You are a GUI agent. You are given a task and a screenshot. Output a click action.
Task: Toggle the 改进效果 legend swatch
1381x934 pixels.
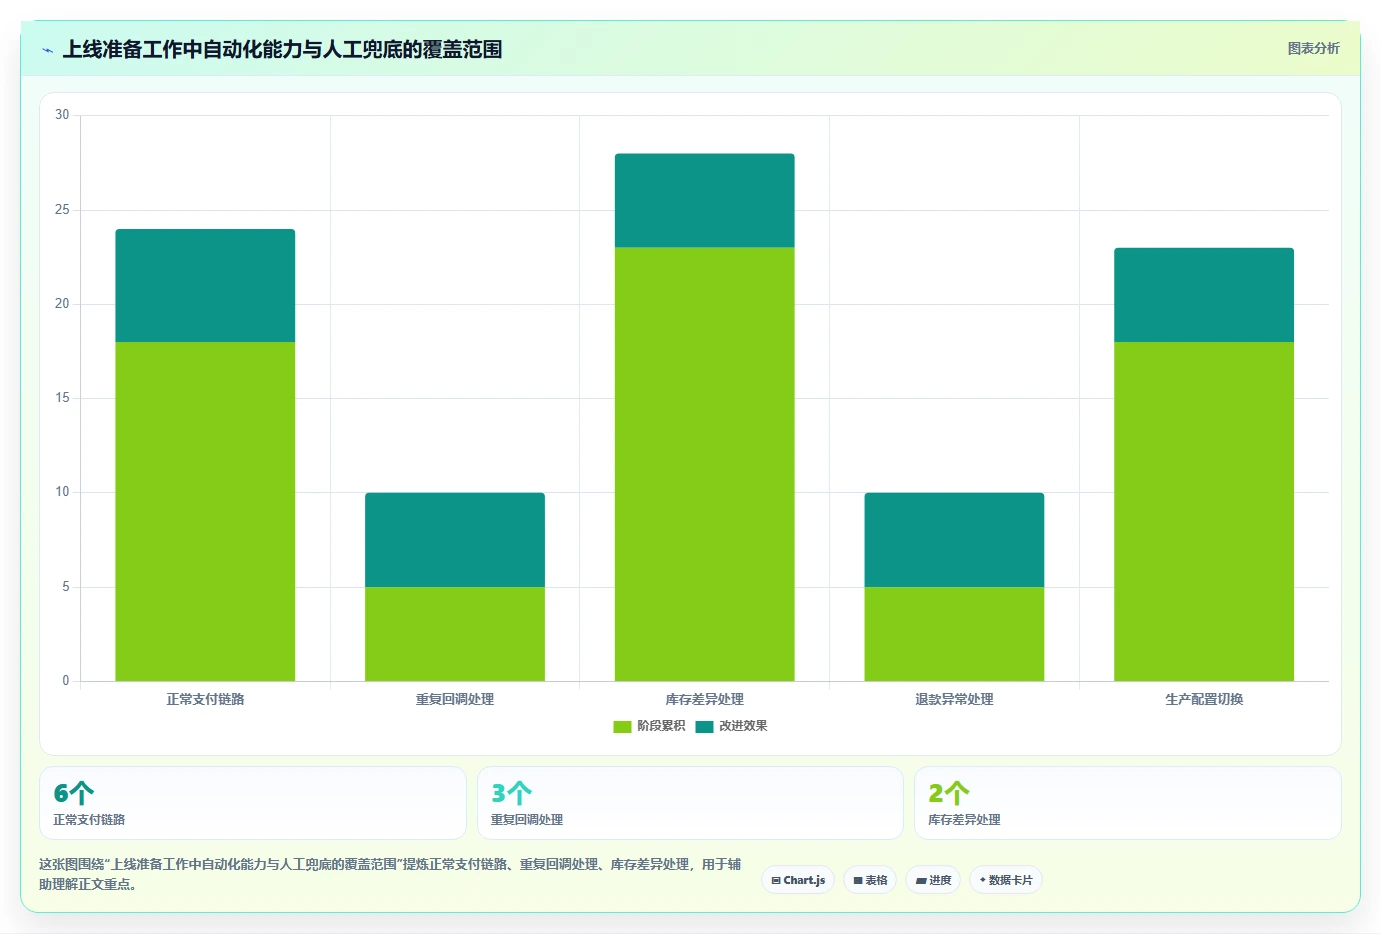[x=704, y=727]
